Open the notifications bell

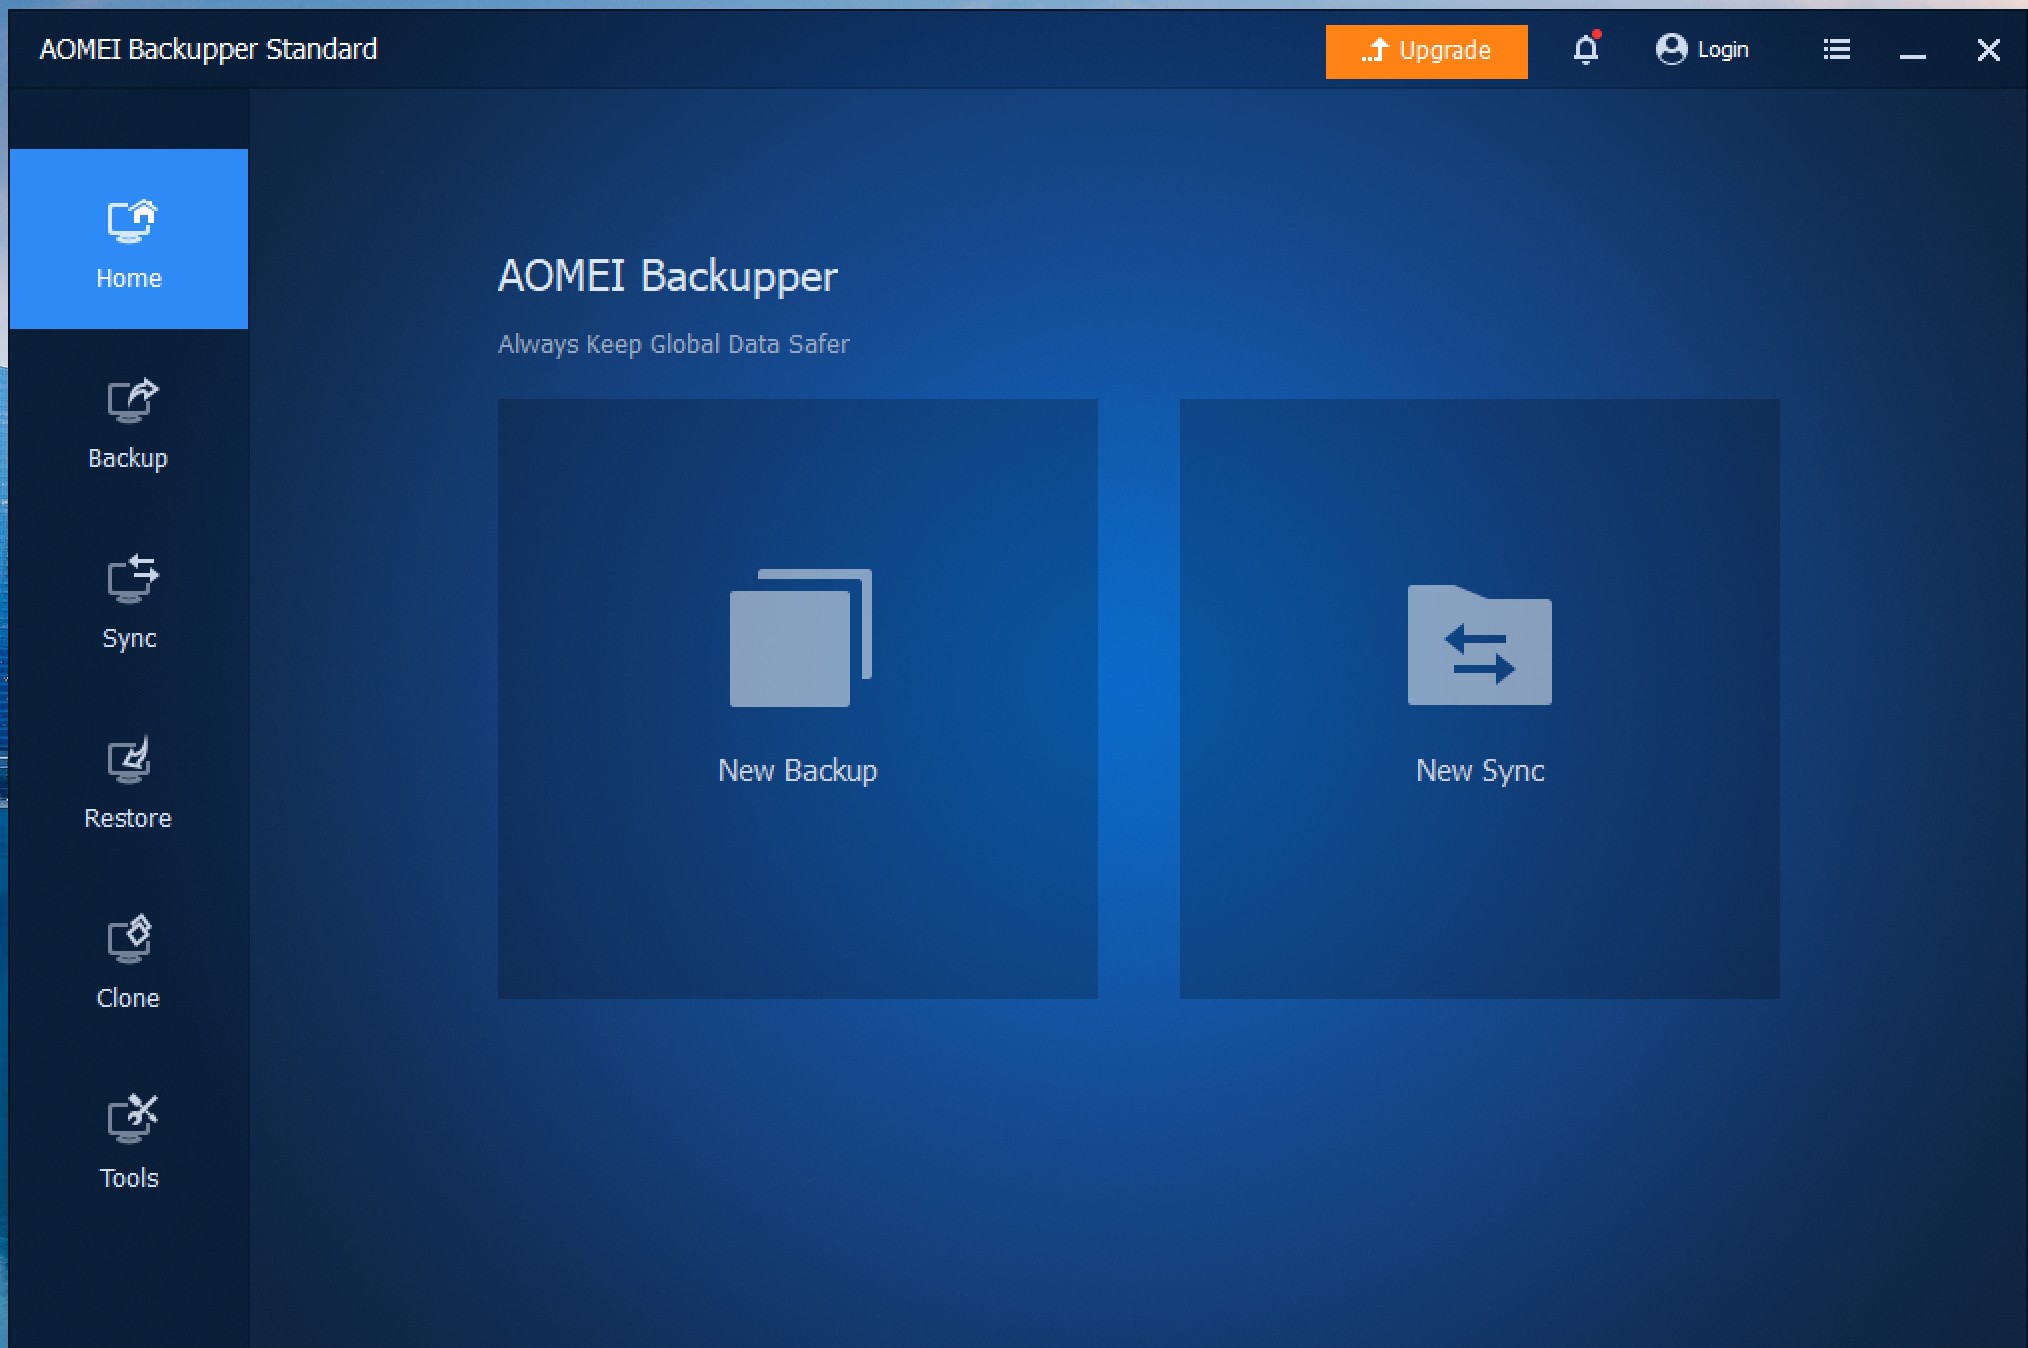[x=1586, y=49]
